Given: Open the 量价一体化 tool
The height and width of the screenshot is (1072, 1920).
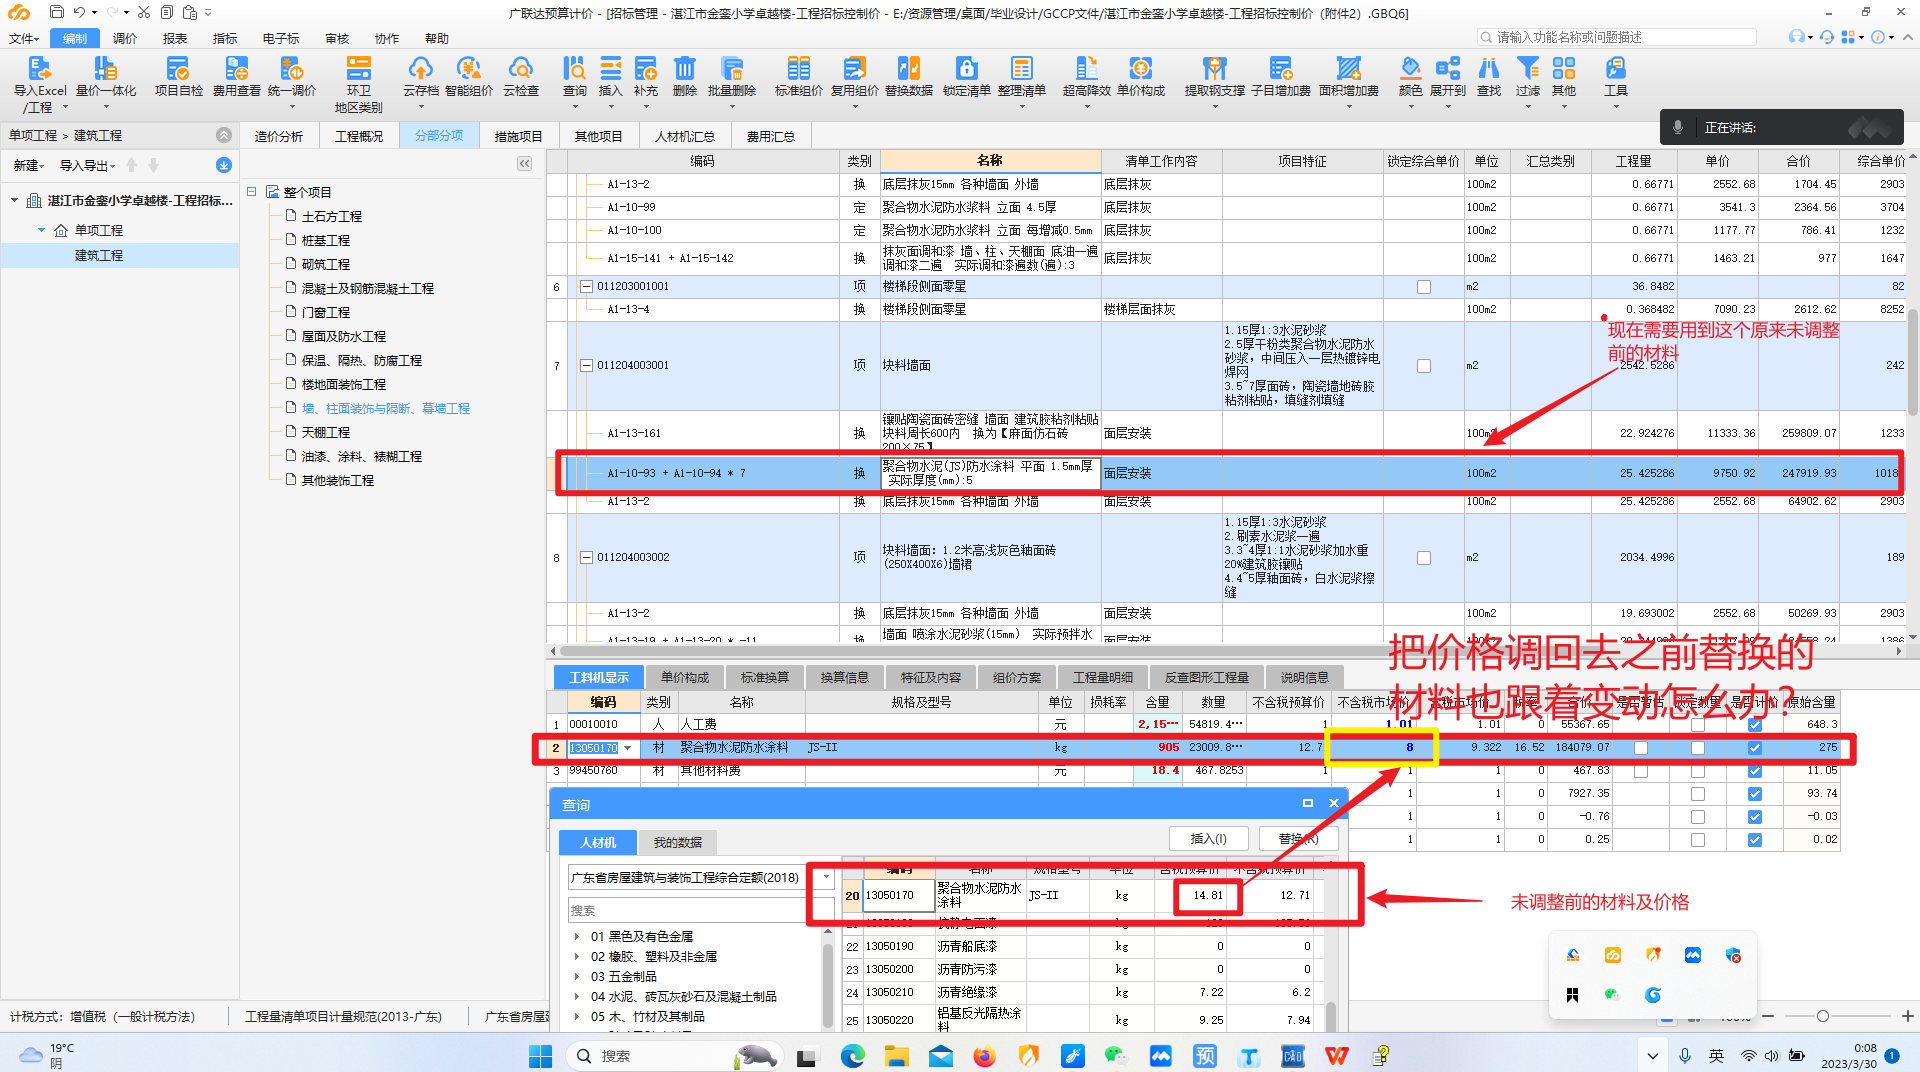Looking at the screenshot, I should [106, 76].
